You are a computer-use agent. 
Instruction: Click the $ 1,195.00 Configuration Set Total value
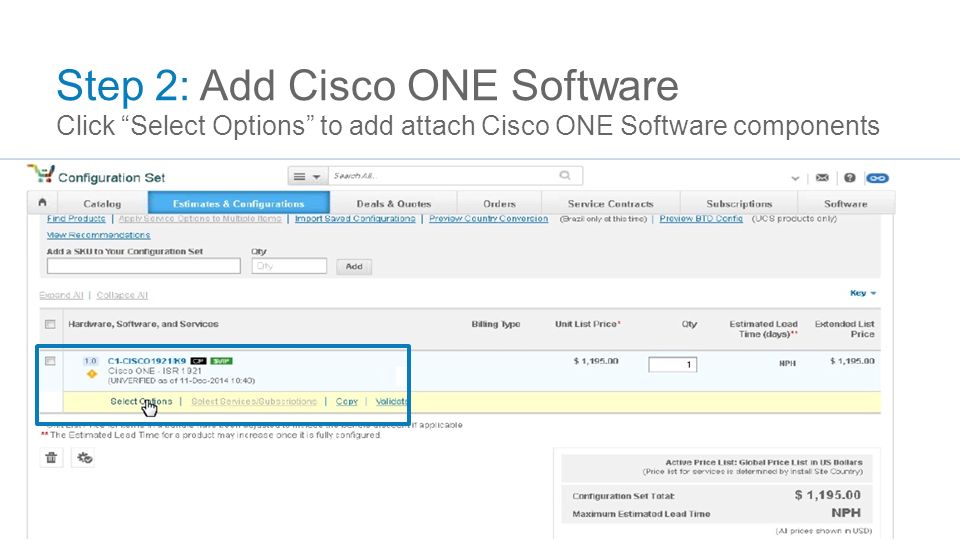tap(828, 495)
